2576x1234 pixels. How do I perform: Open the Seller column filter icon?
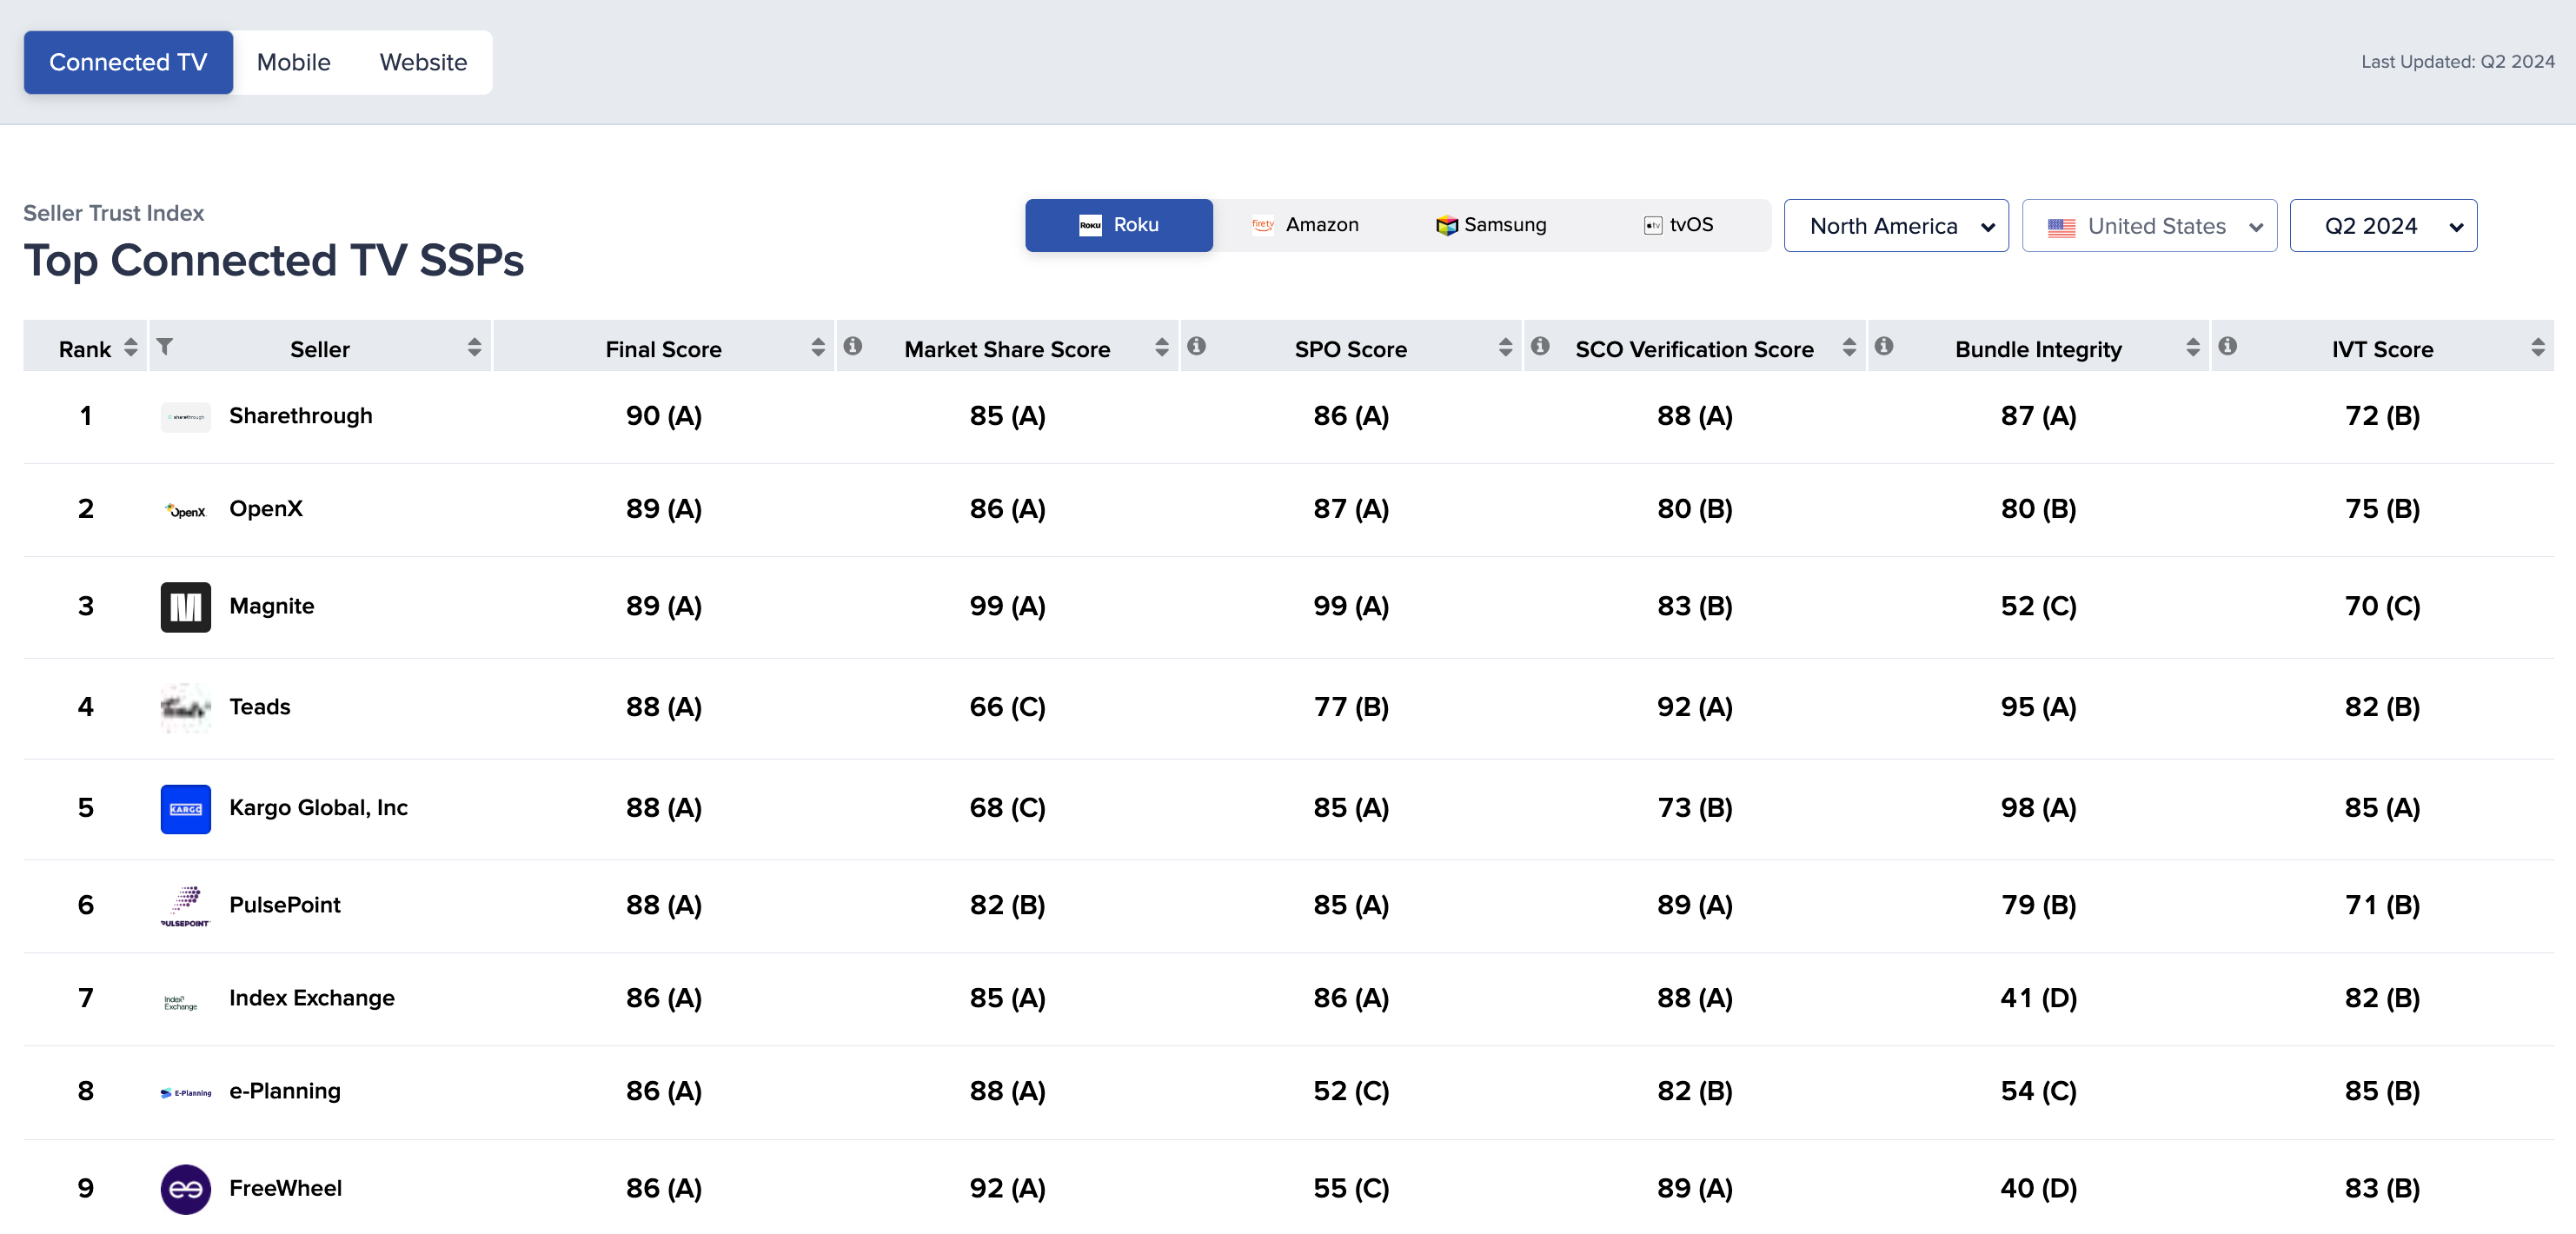(165, 346)
